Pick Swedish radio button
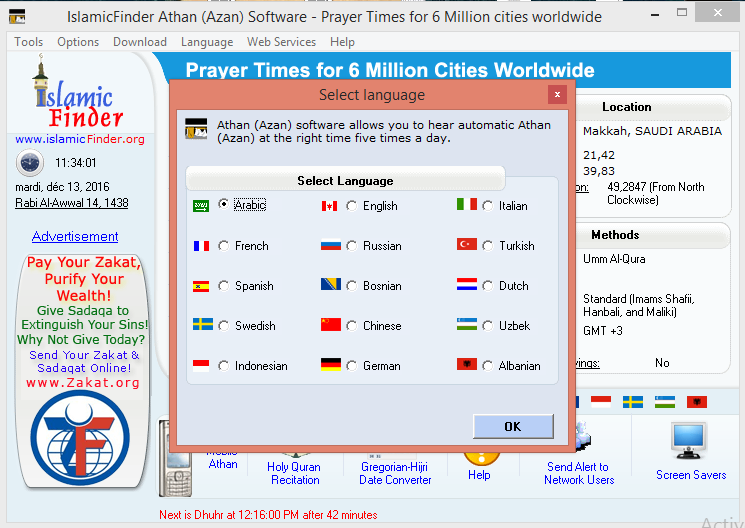Screen dimensions: 745x528 (223, 326)
